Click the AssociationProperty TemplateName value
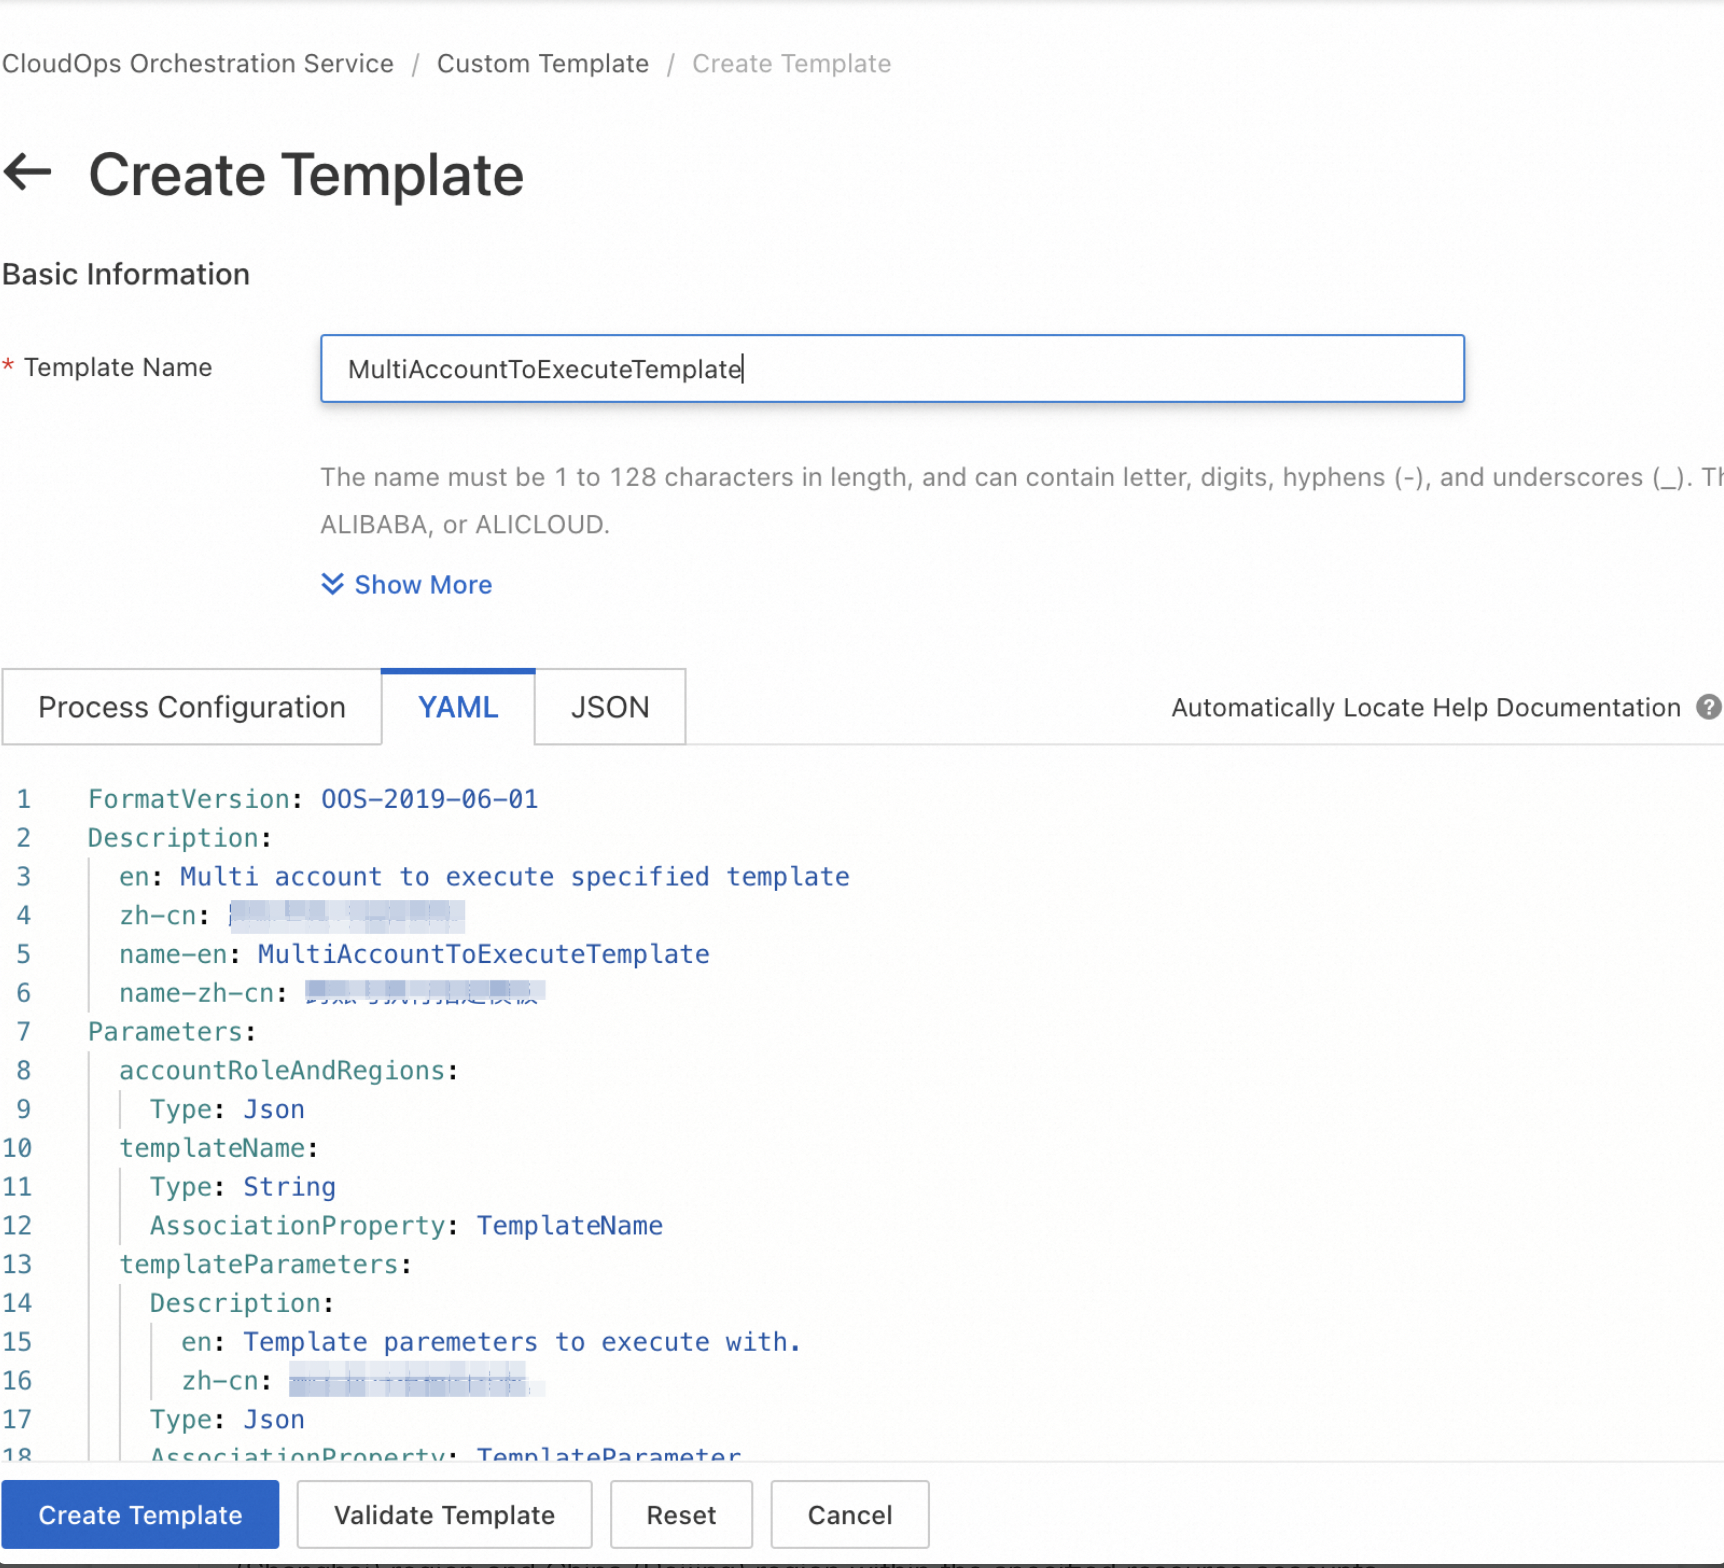1724x1568 pixels. (x=569, y=1225)
